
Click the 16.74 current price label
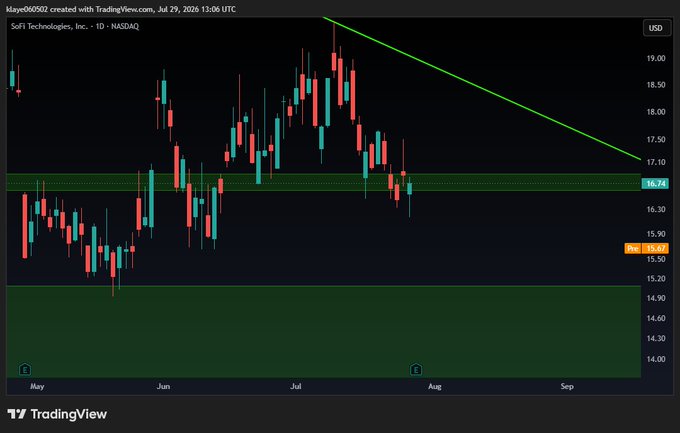tap(655, 184)
